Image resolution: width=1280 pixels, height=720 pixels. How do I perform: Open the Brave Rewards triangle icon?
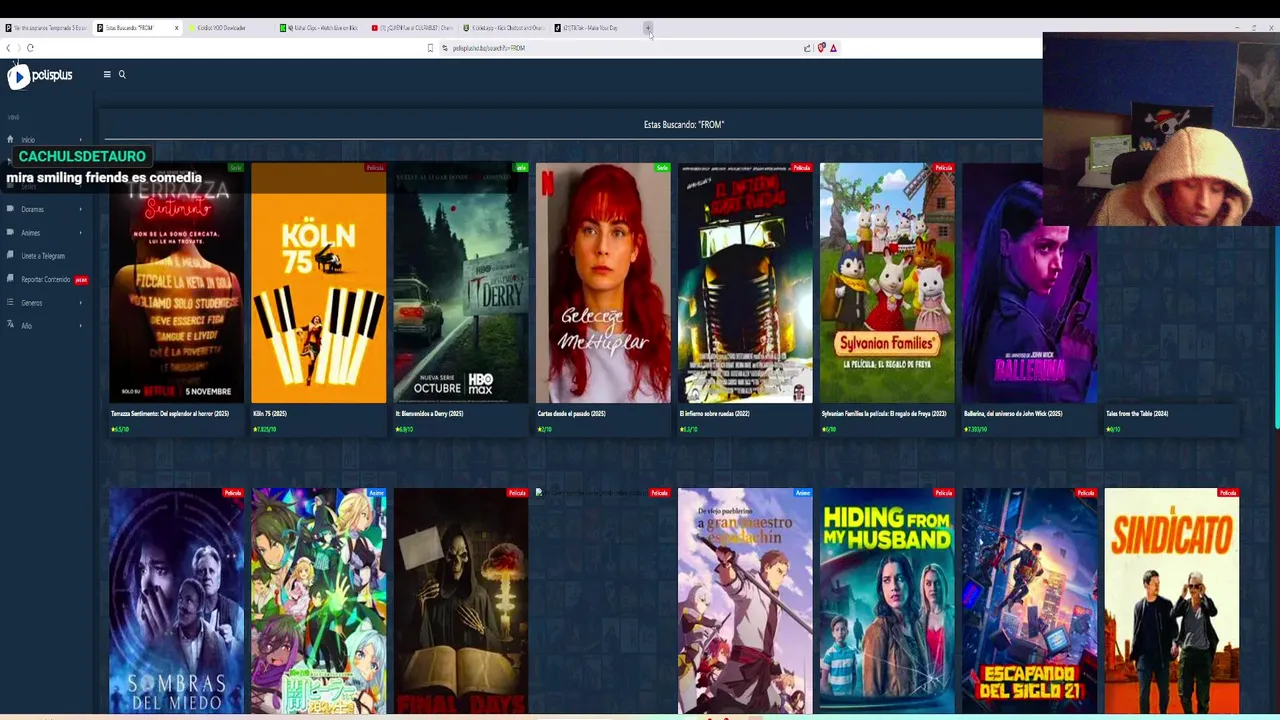[x=833, y=48]
